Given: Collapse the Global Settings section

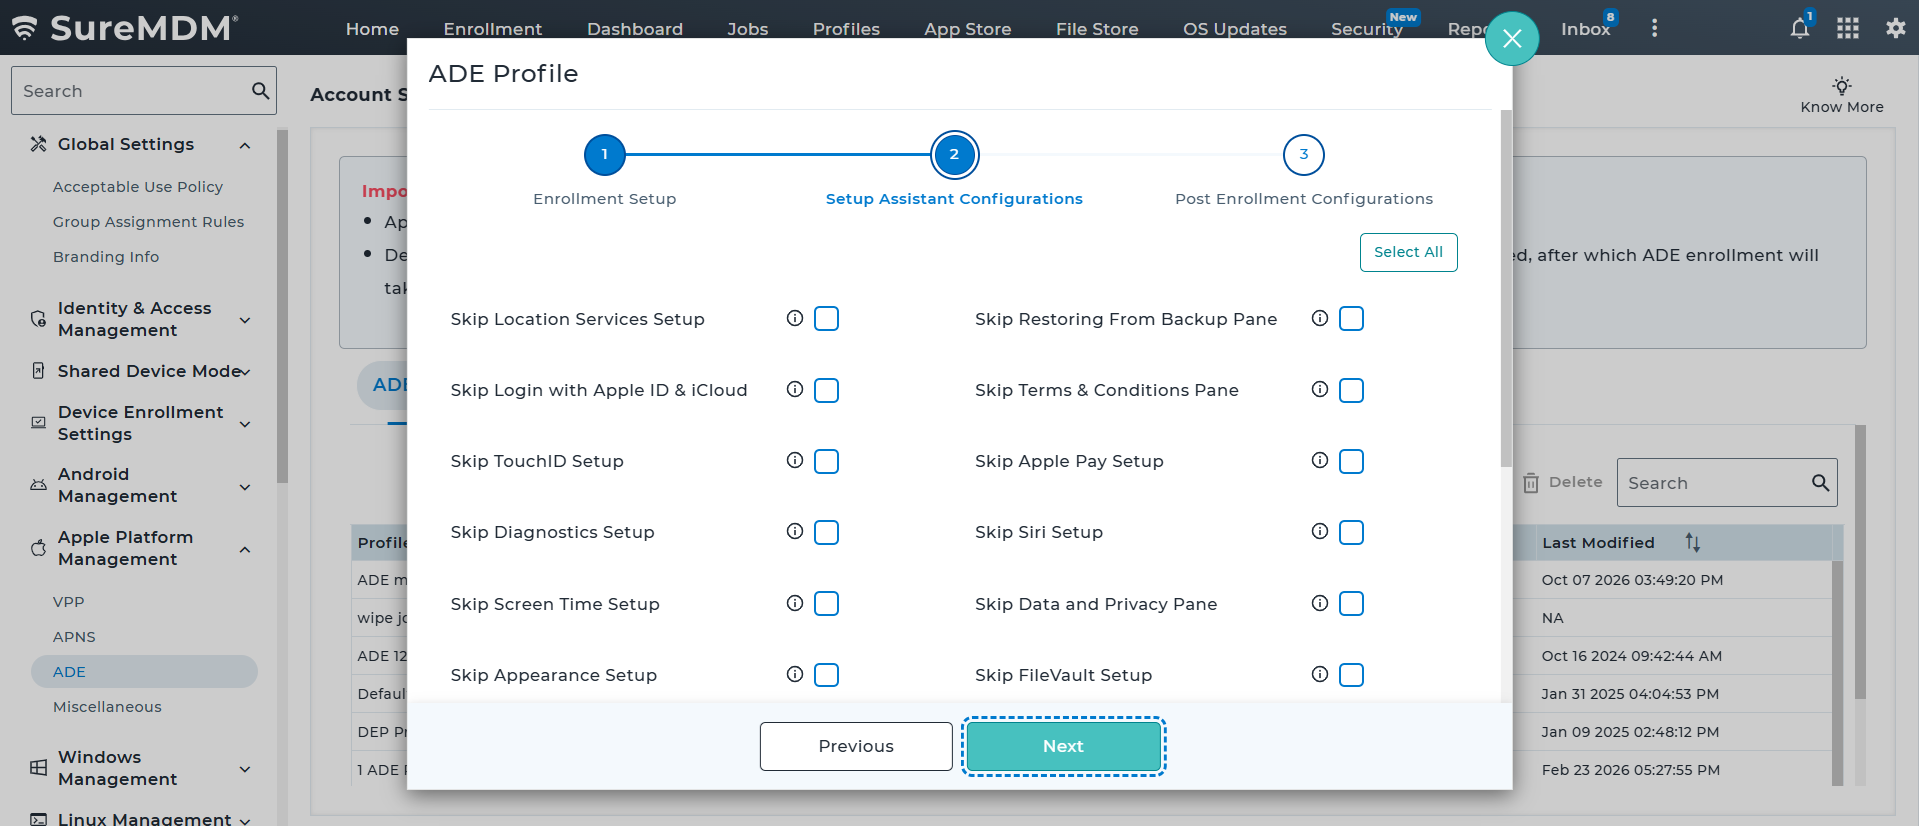Looking at the screenshot, I should pyautogui.click(x=245, y=145).
